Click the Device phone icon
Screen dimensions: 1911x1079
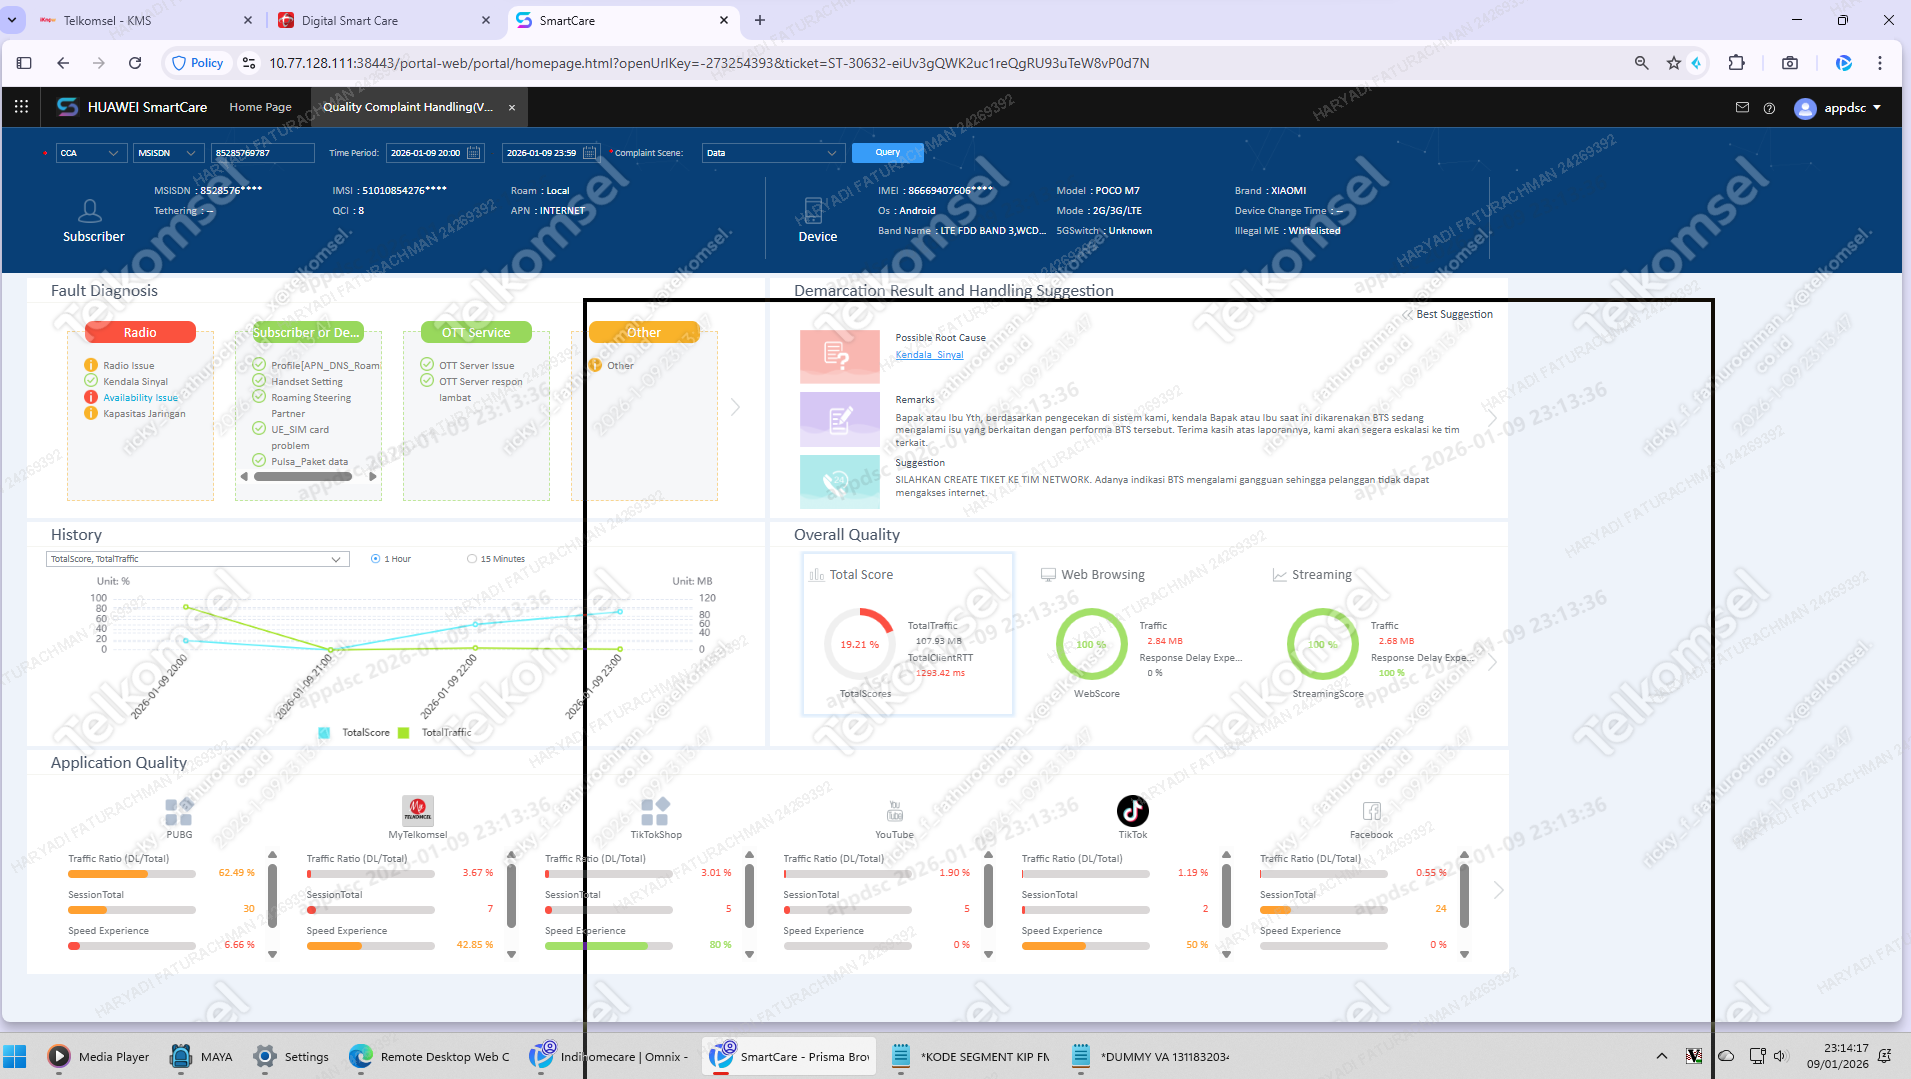(x=813, y=210)
